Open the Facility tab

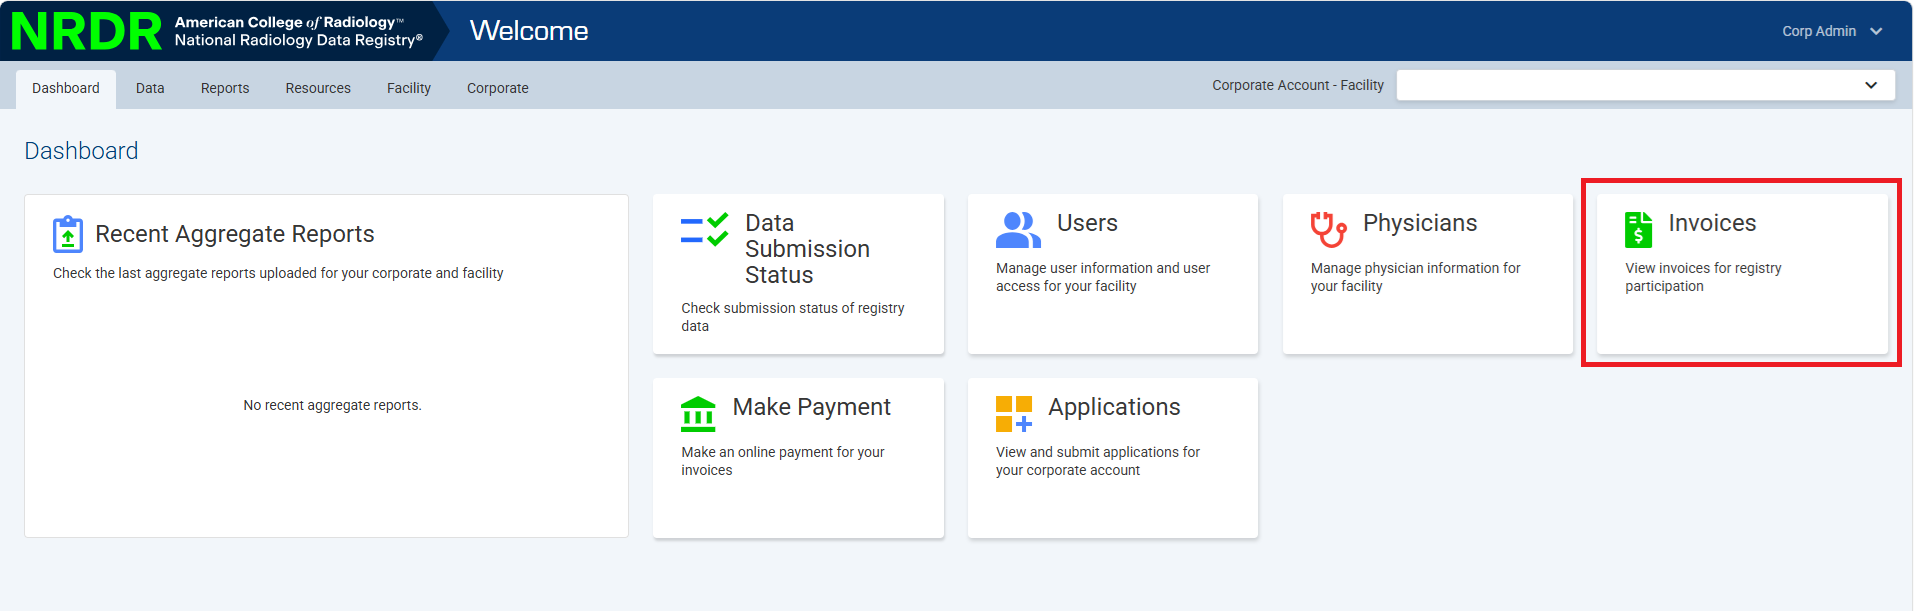[x=409, y=88]
